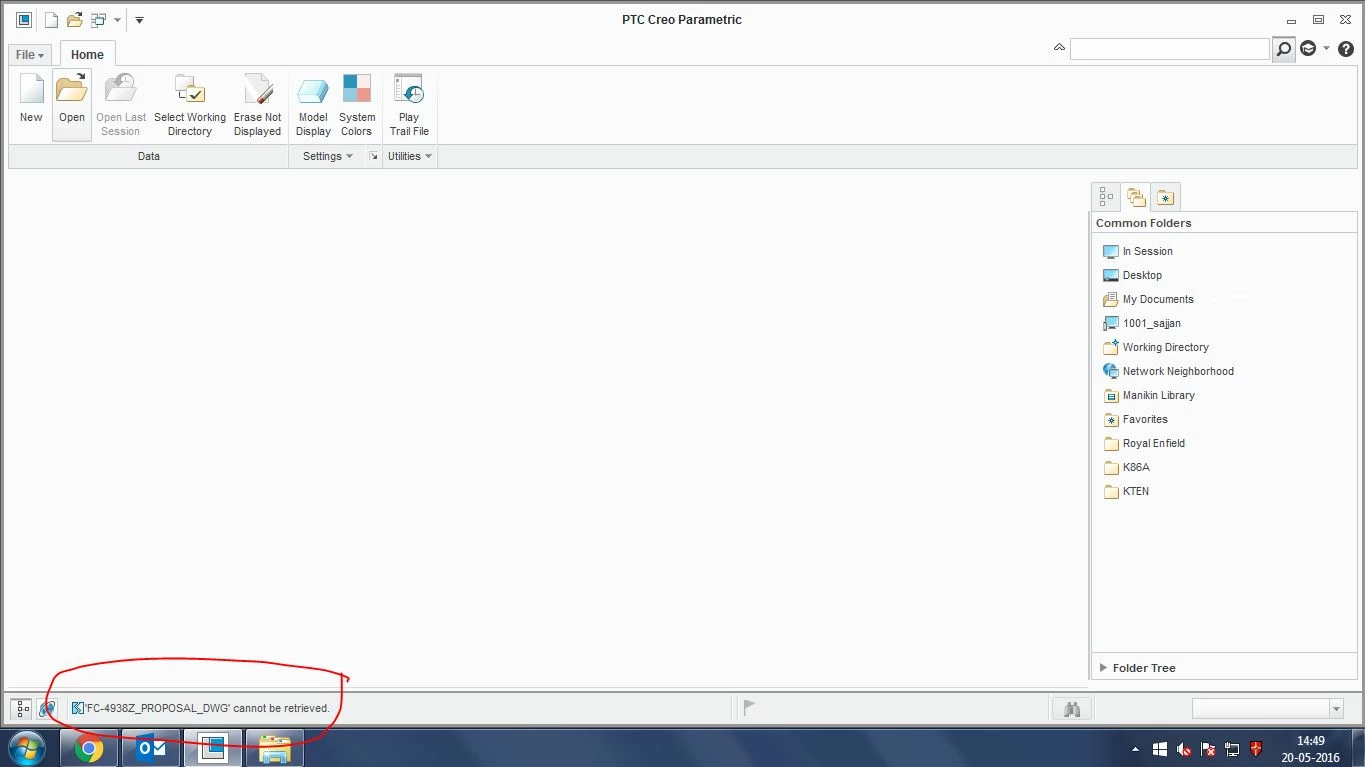Switch to Creo Parametric taskbar button
This screenshot has height=767, width=1365.
212,748
